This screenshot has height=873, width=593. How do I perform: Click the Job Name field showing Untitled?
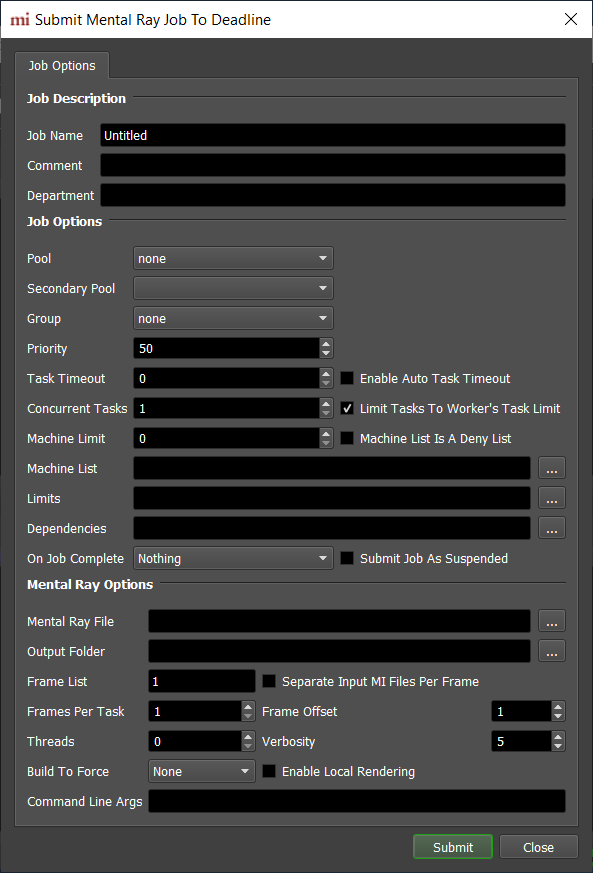(333, 135)
